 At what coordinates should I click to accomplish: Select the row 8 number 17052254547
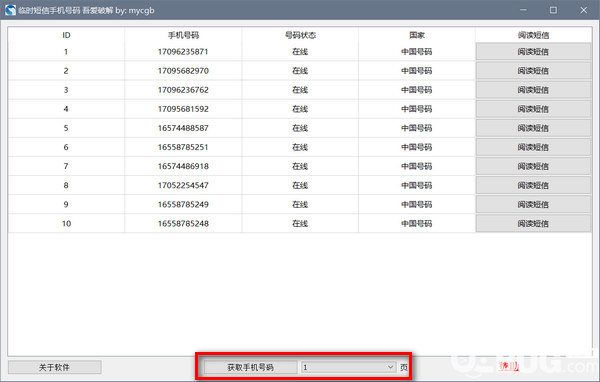point(183,186)
